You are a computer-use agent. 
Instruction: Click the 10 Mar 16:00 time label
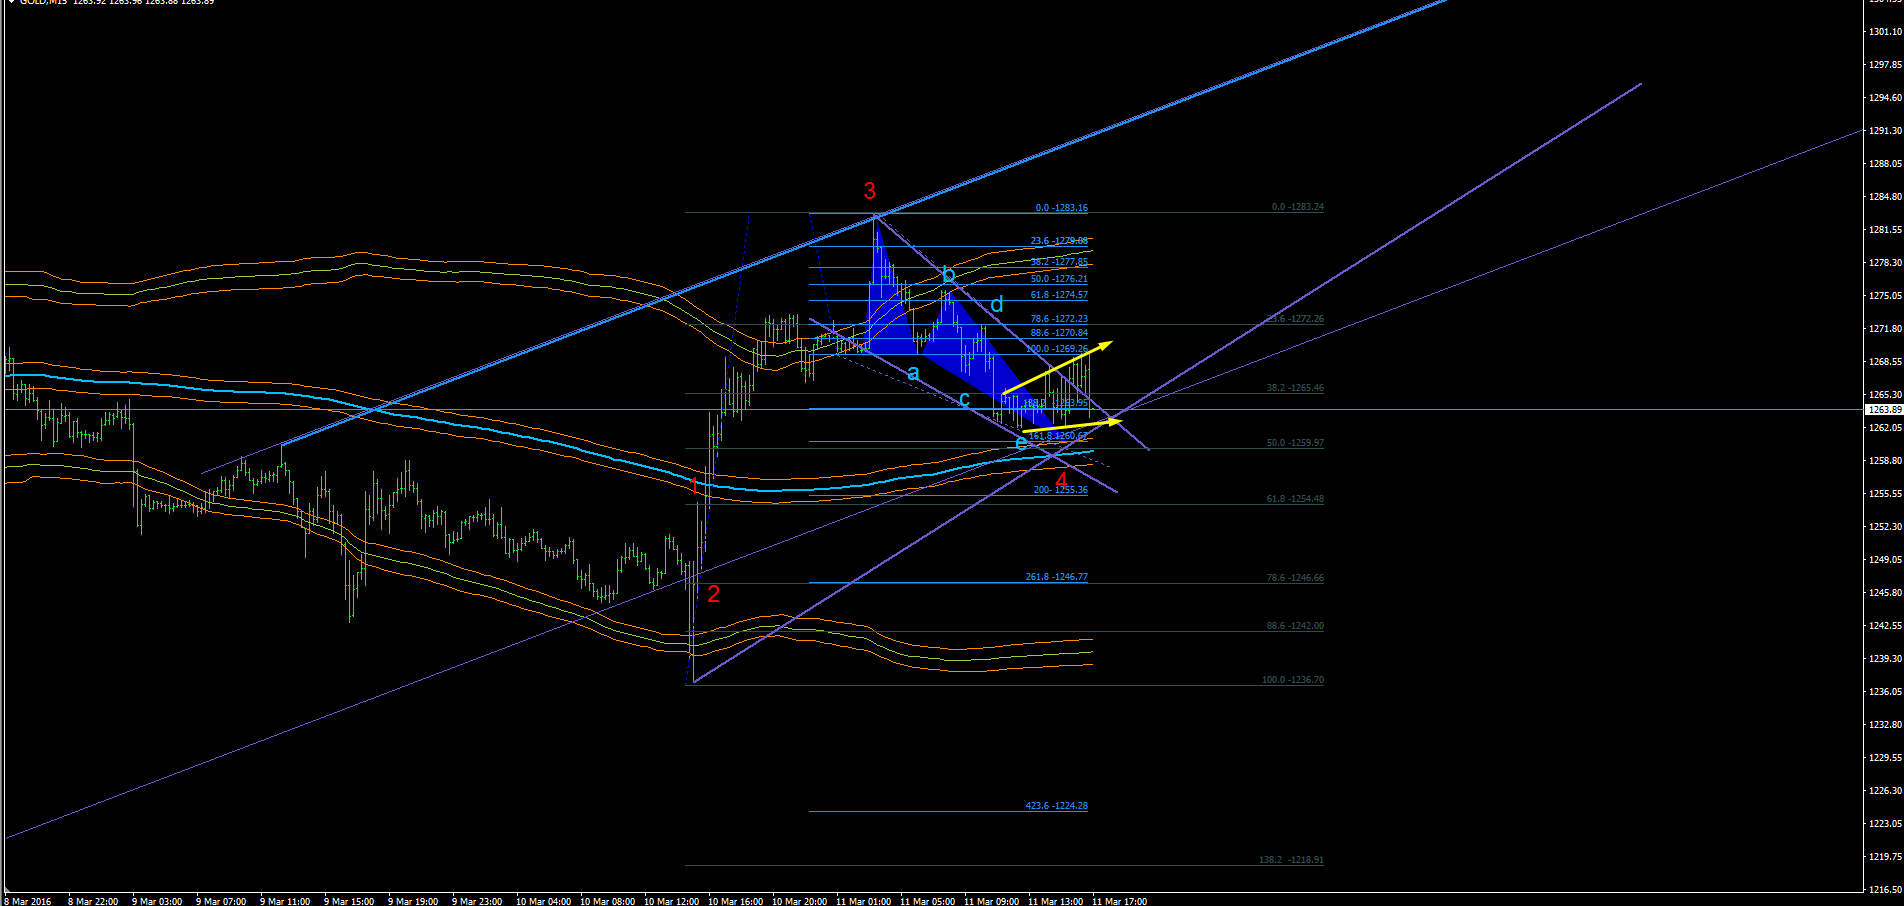tap(735, 901)
